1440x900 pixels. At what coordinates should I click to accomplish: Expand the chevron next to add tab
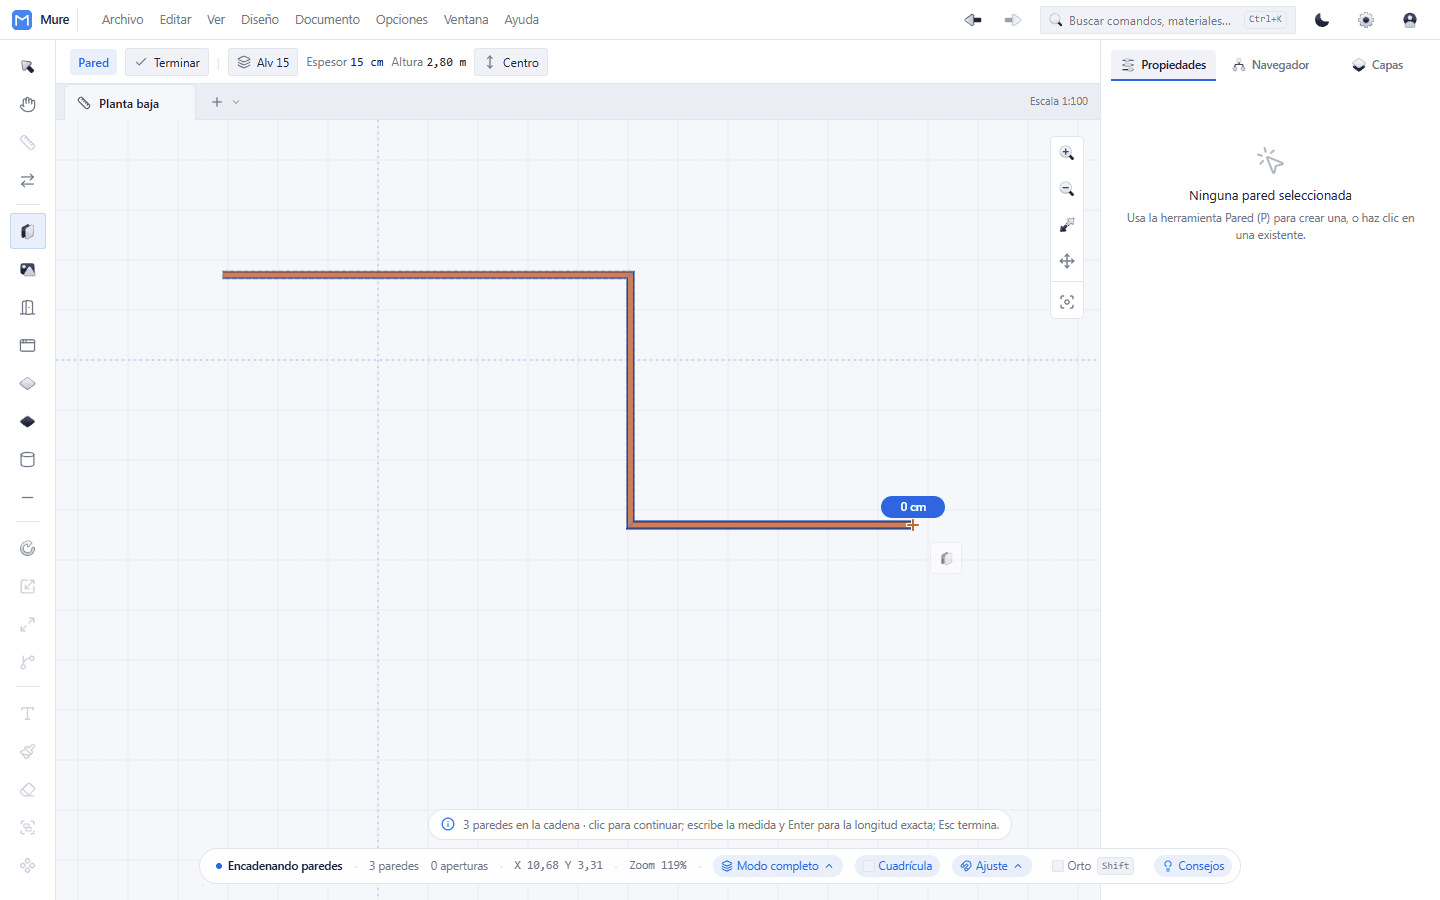coord(236,102)
